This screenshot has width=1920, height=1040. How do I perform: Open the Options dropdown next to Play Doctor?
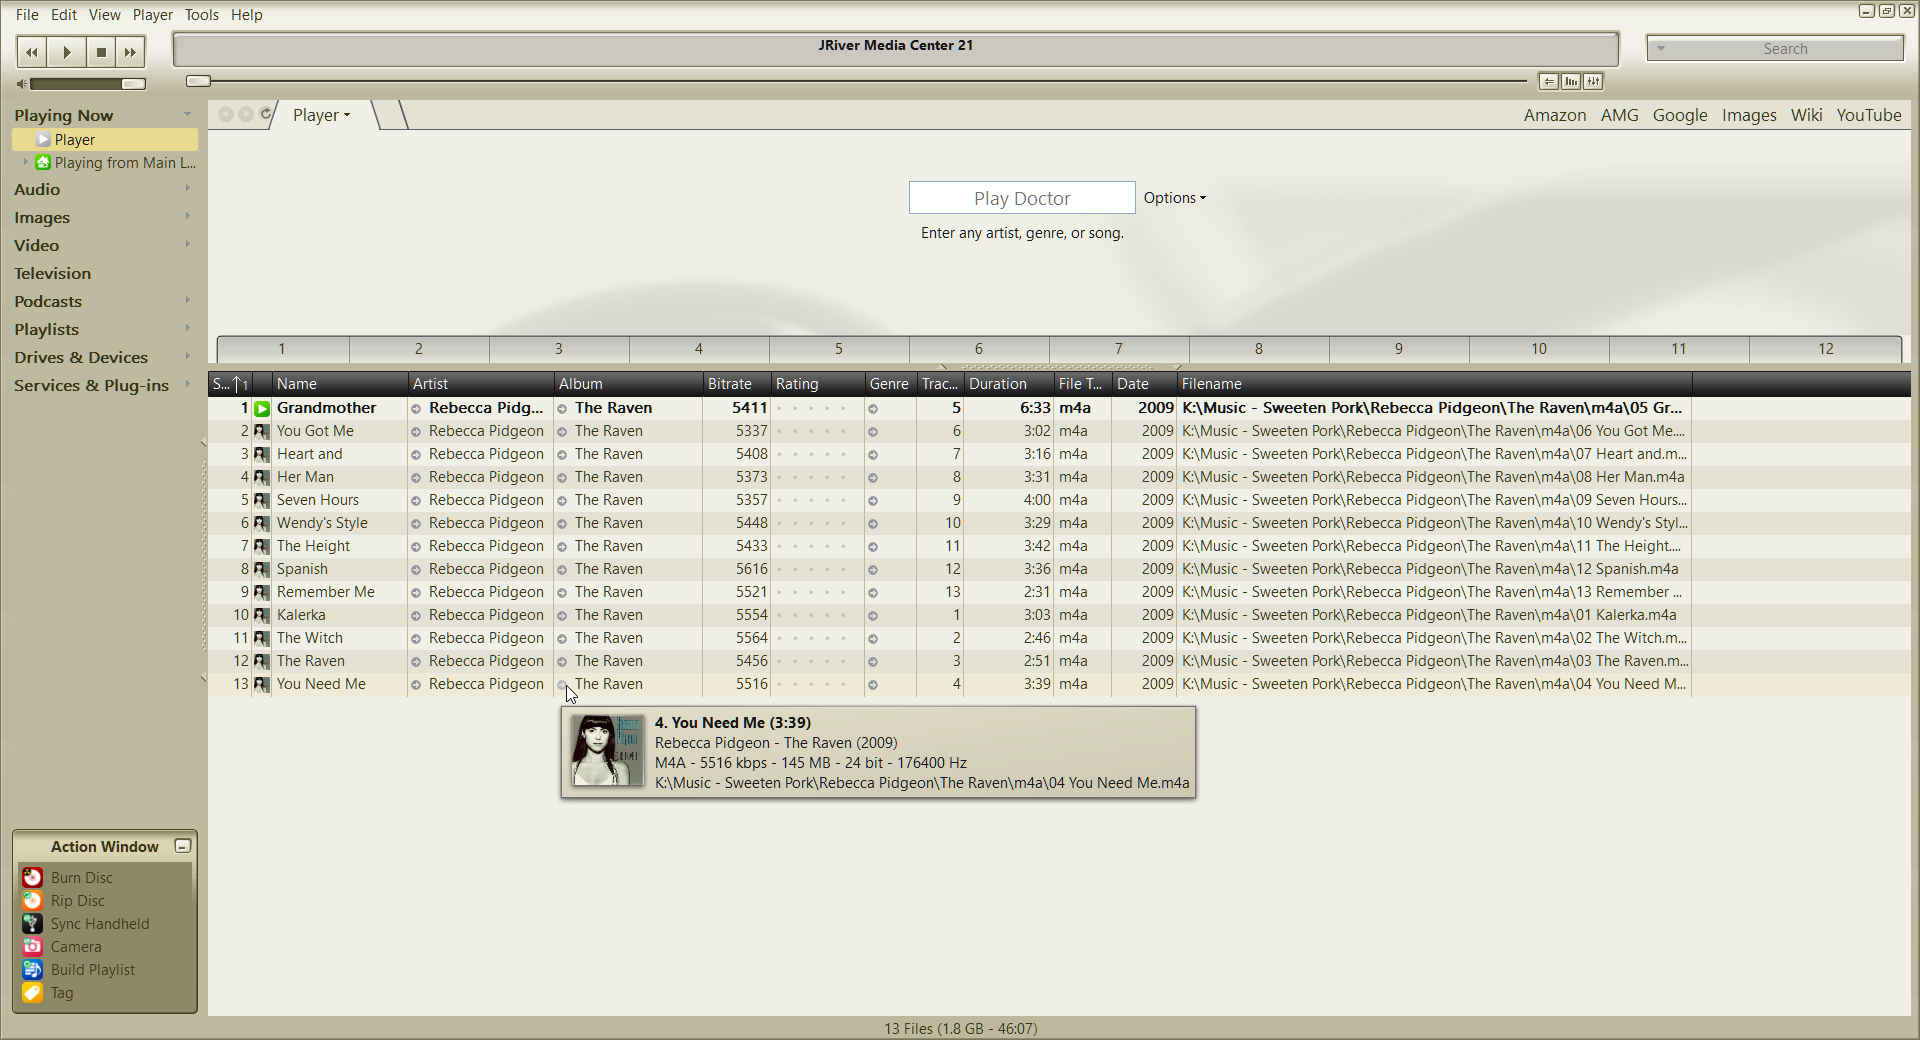1175,198
